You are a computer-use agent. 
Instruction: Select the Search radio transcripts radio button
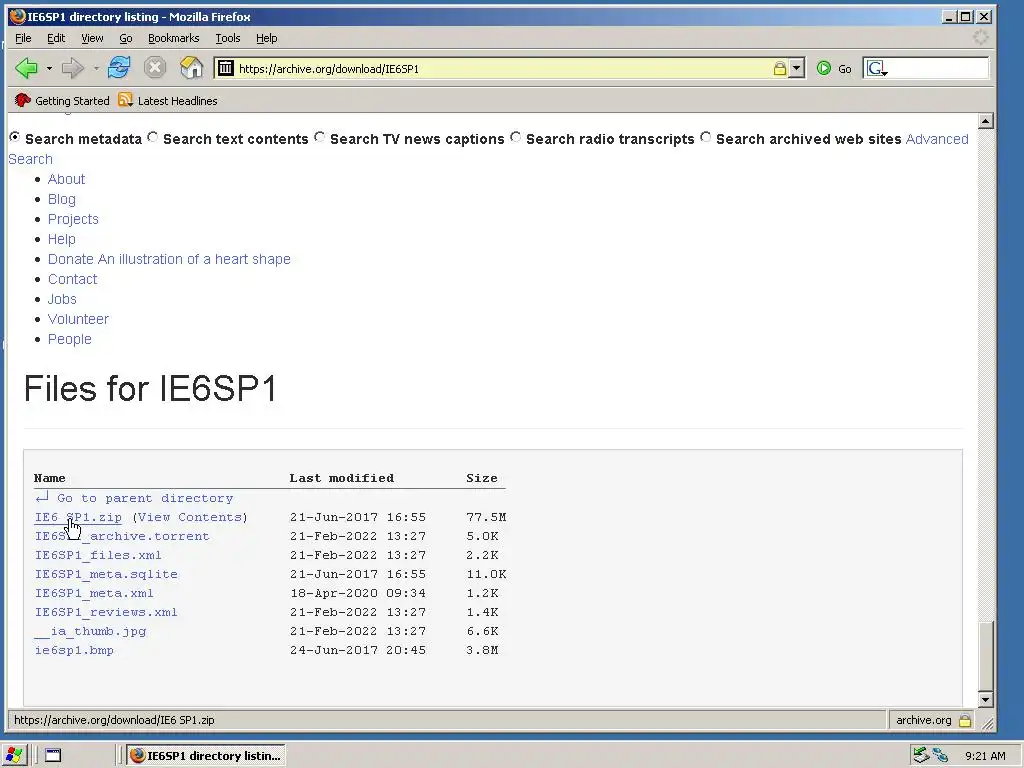(515, 137)
